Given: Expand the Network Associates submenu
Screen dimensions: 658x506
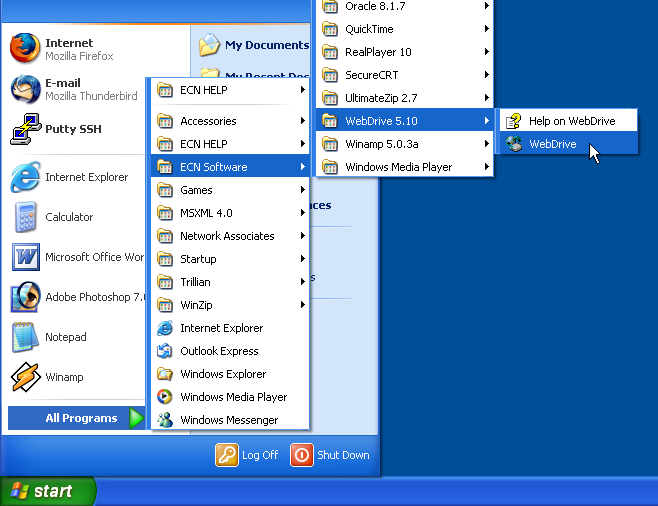Looking at the screenshot, I should click(229, 236).
